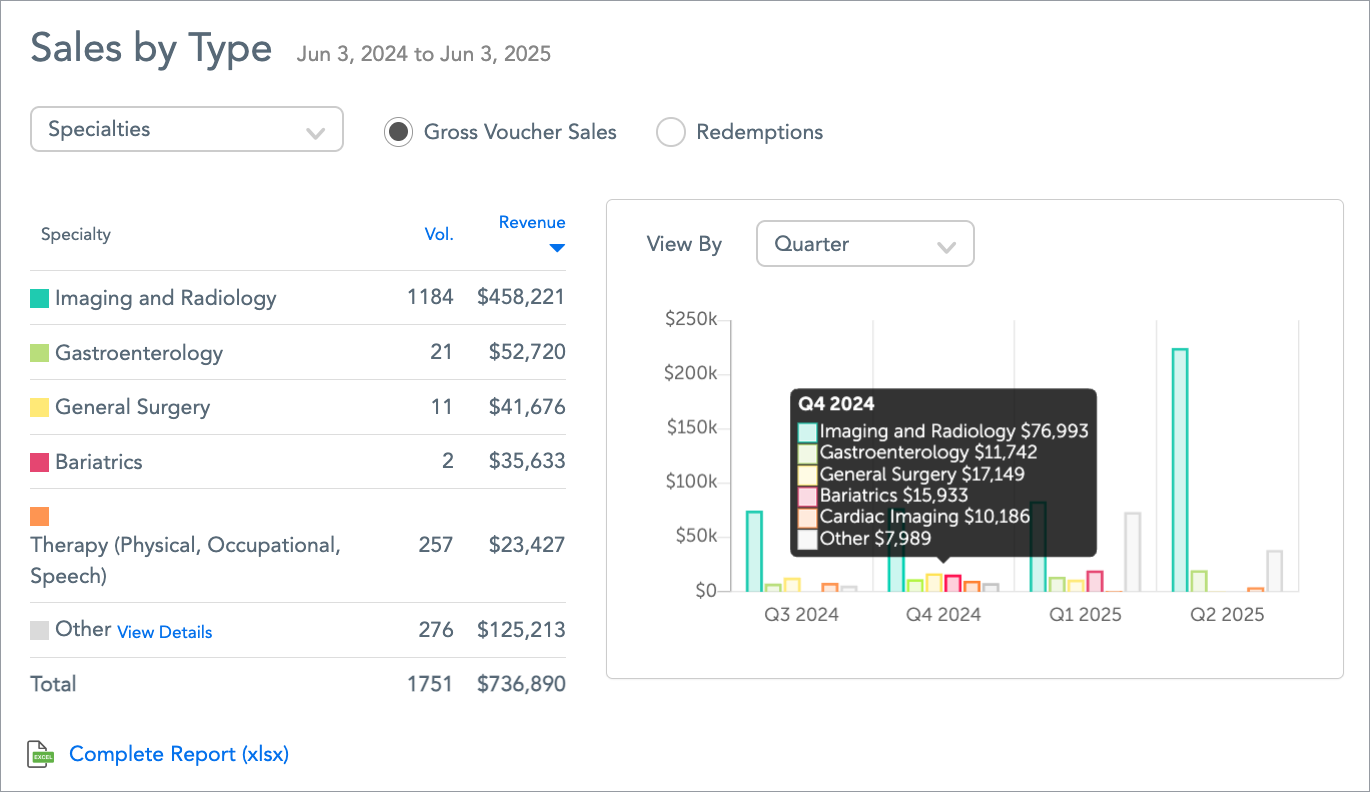Select the Gross Voucher Sales radio button
The image size is (1370, 792).
point(398,132)
